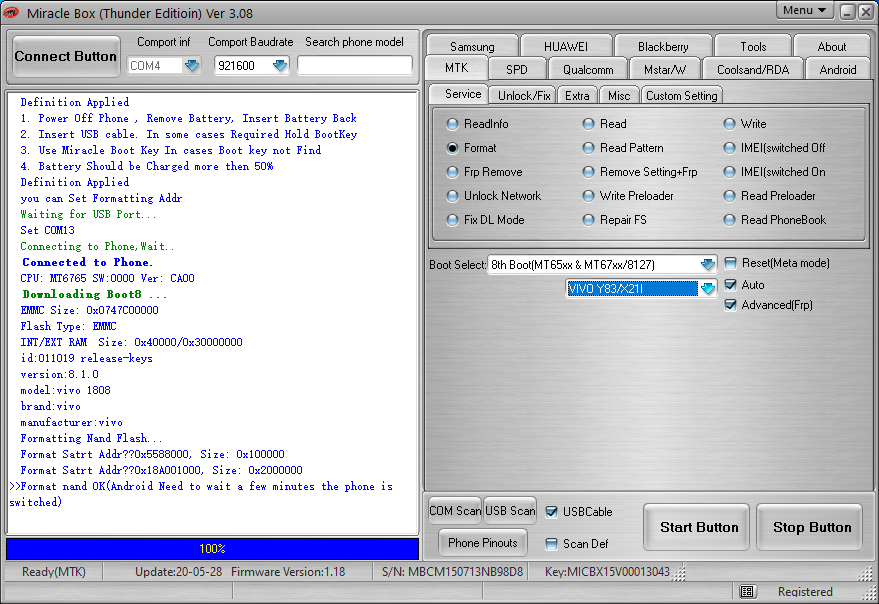Switch to the Extra sub-tab
The width and height of the screenshot is (879, 604).
(x=577, y=95)
